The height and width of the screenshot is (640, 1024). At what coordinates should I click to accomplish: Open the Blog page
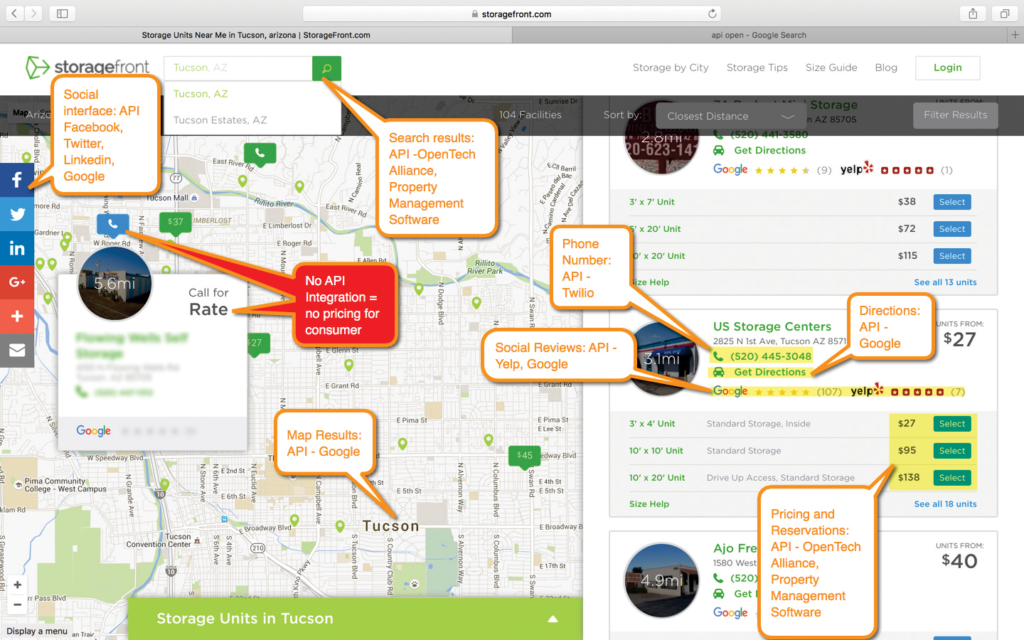click(886, 67)
